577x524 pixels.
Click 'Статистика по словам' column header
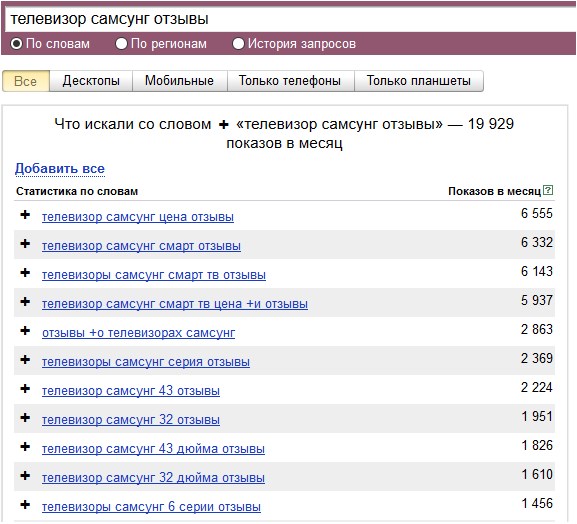[x=77, y=191]
